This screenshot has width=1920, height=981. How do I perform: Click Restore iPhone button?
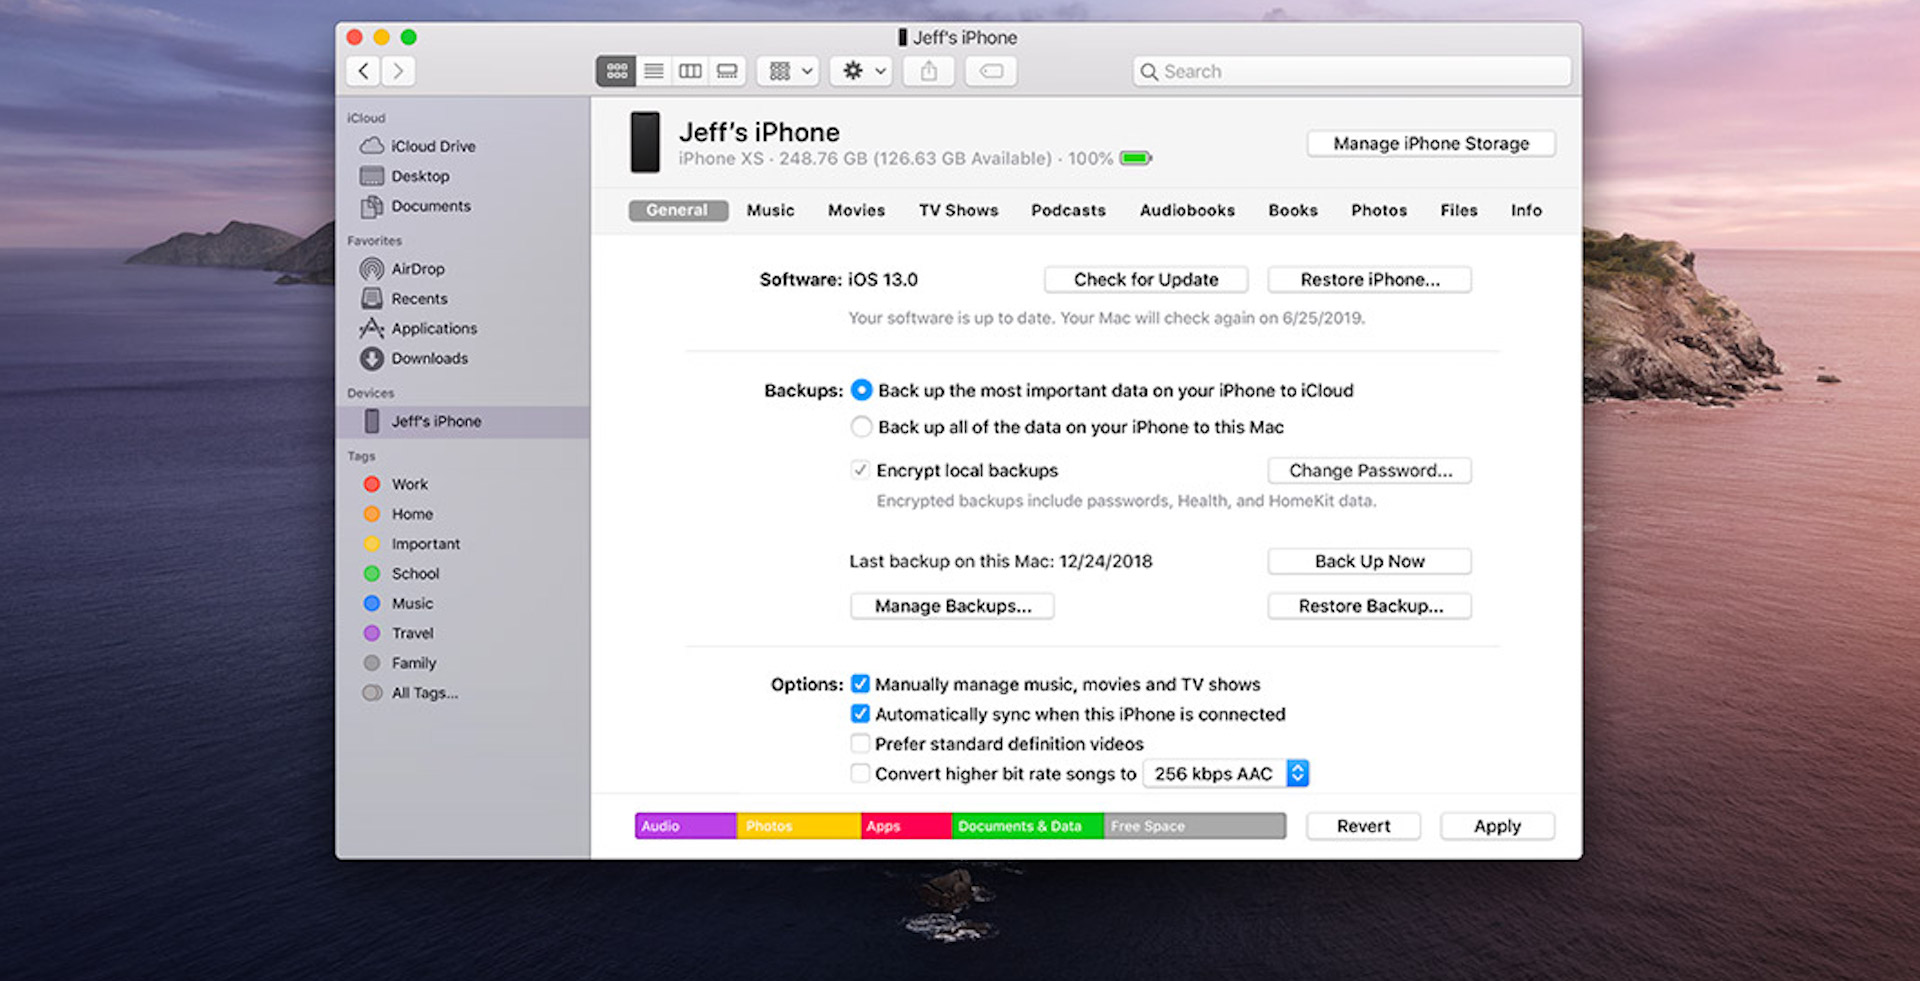[x=1370, y=280]
